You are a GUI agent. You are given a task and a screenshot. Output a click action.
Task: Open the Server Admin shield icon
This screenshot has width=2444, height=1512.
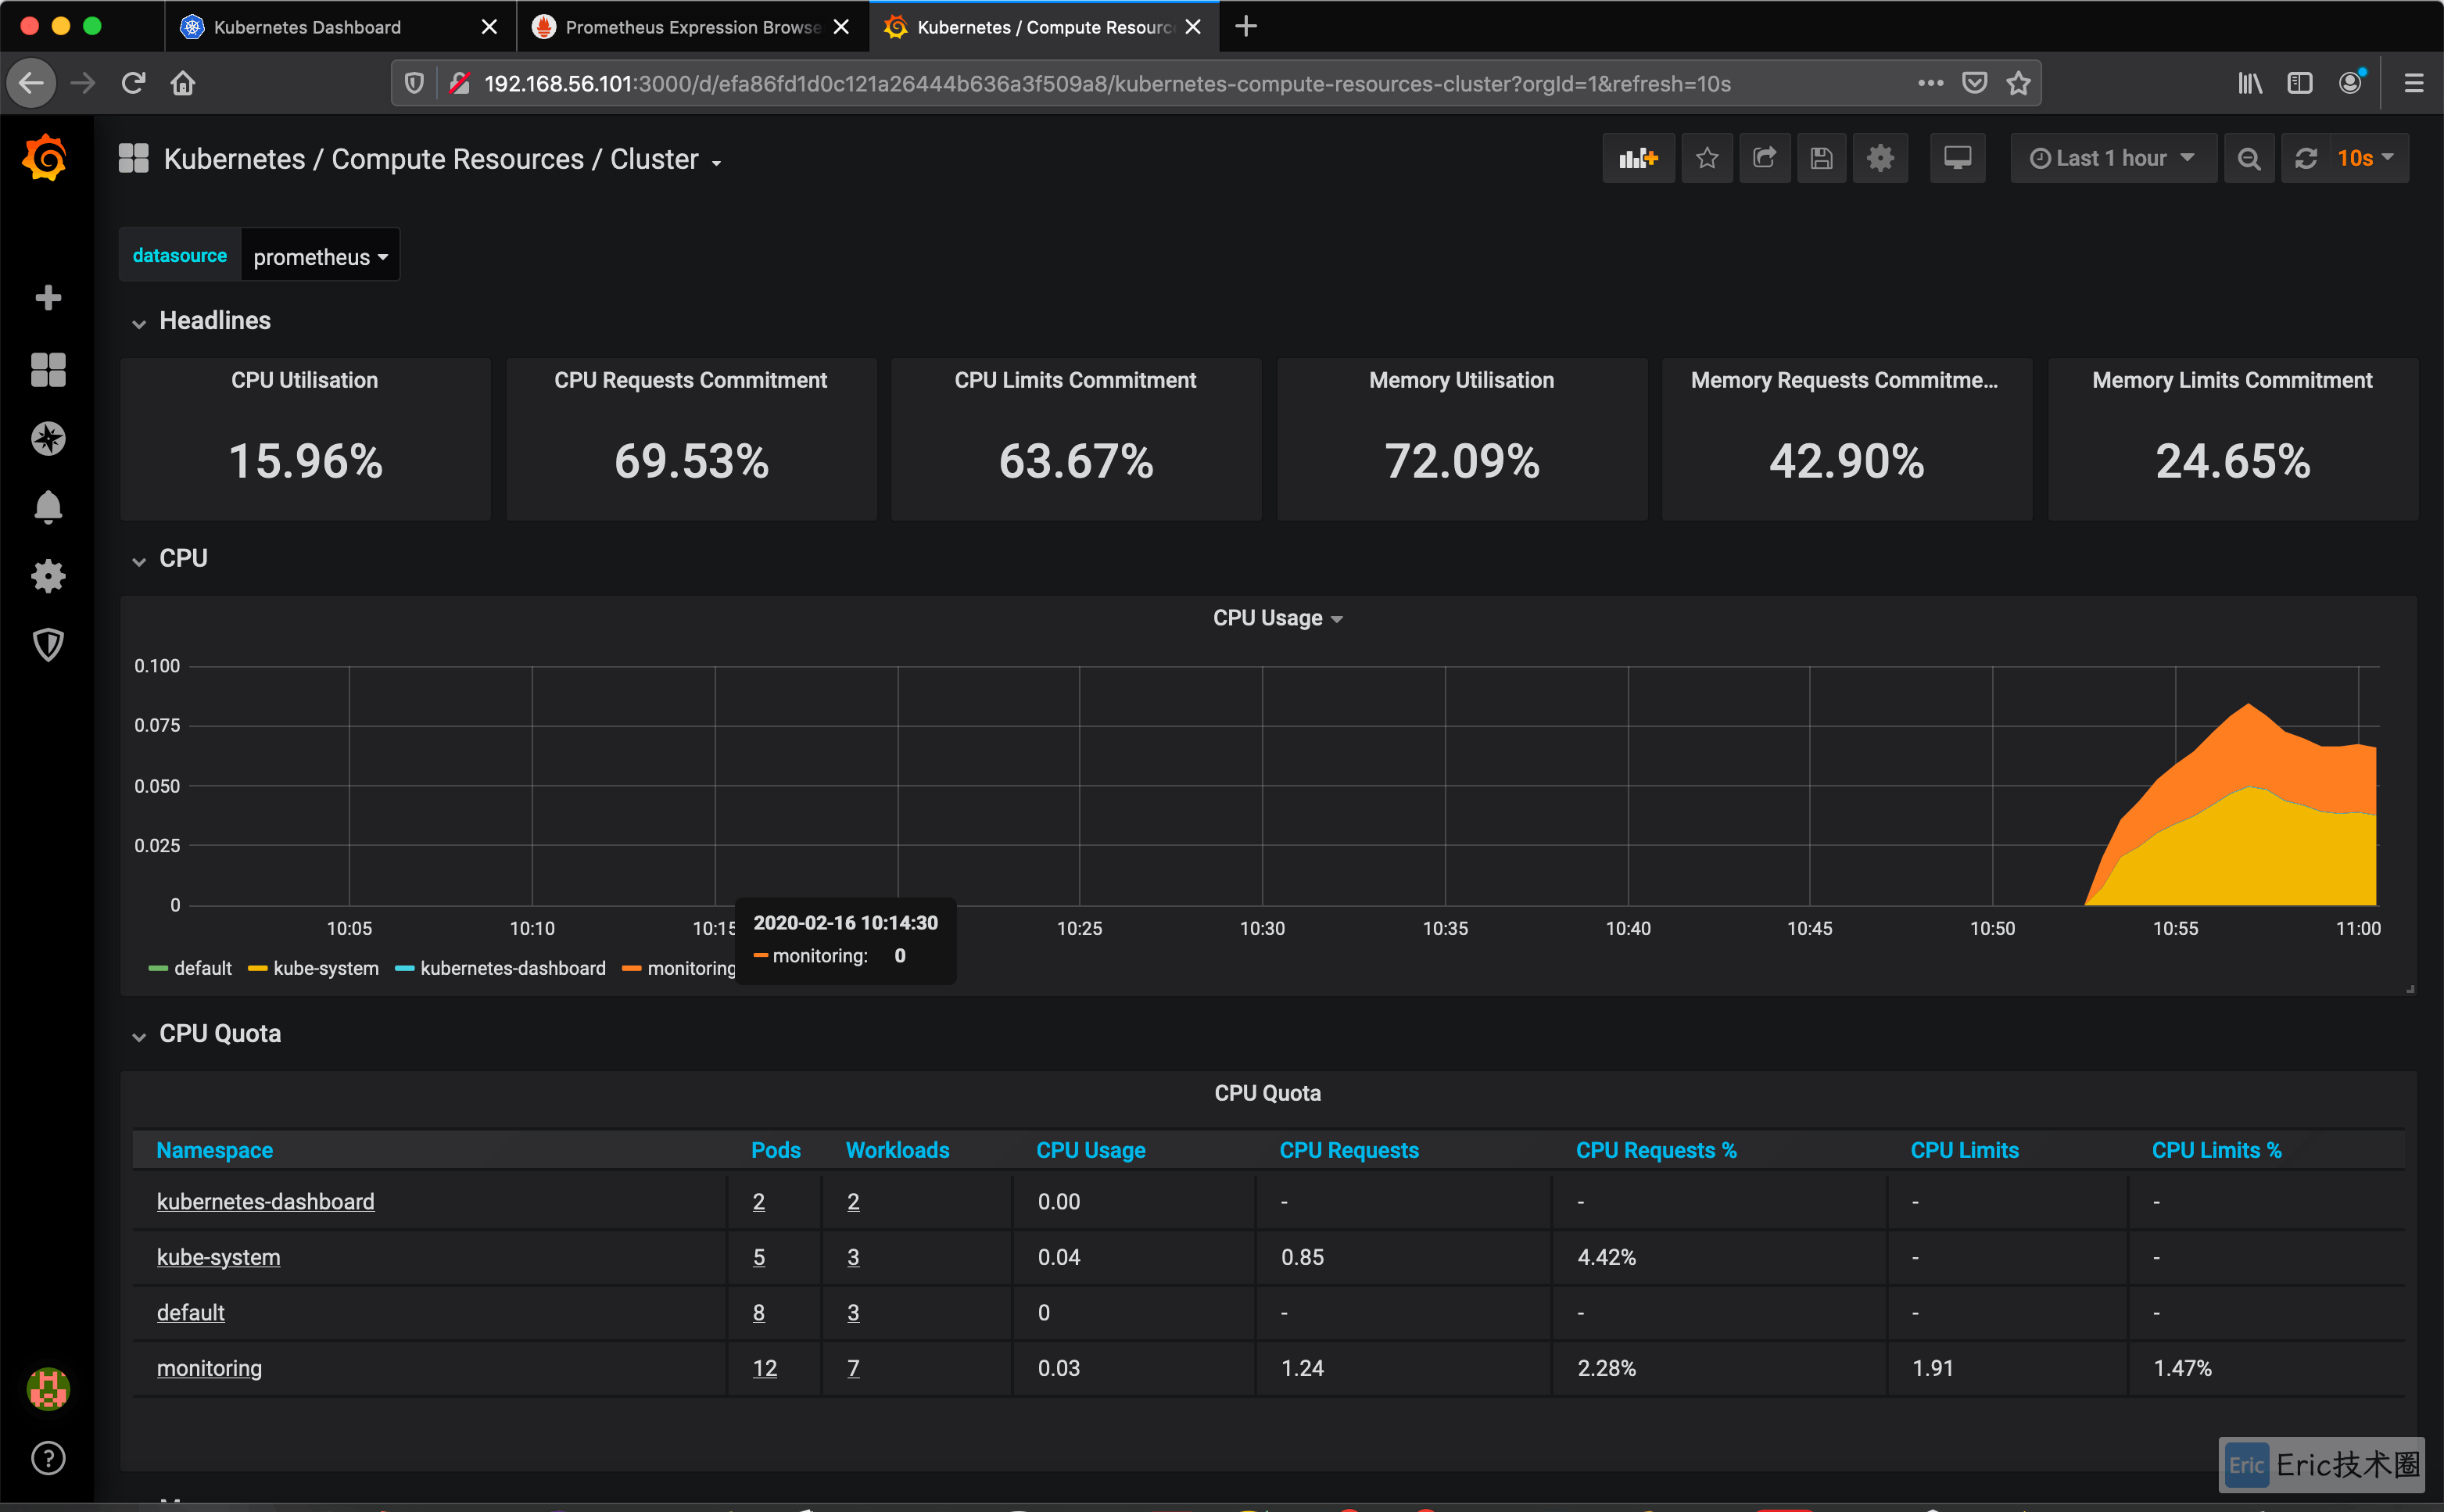coord(48,644)
